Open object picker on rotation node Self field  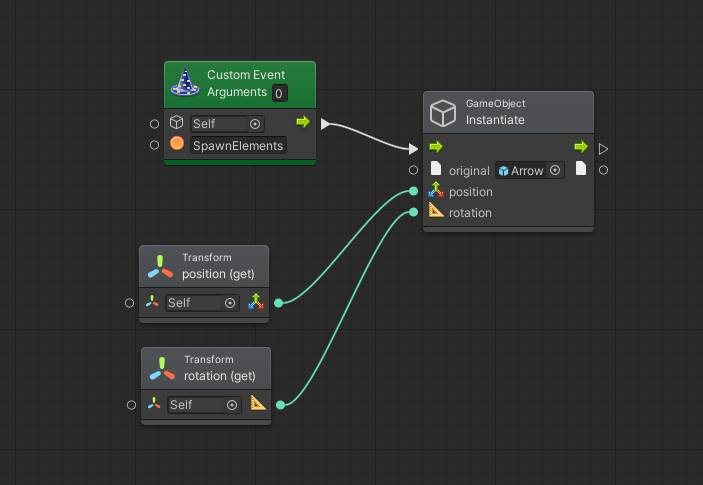(x=232, y=405)
